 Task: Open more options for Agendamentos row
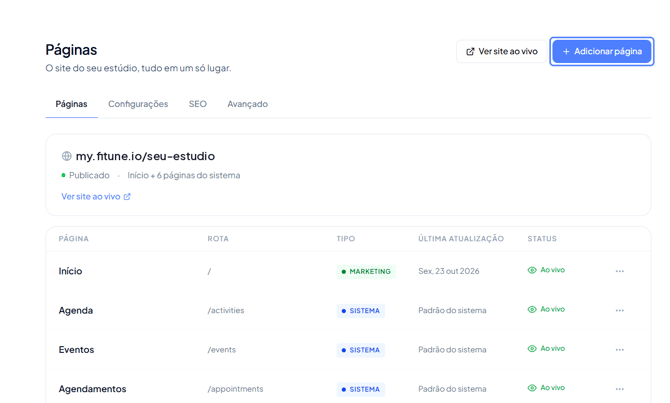click(620, 389)
